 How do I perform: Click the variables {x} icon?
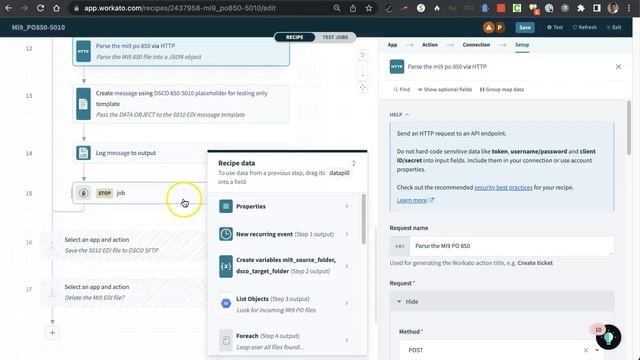point(226,266)
